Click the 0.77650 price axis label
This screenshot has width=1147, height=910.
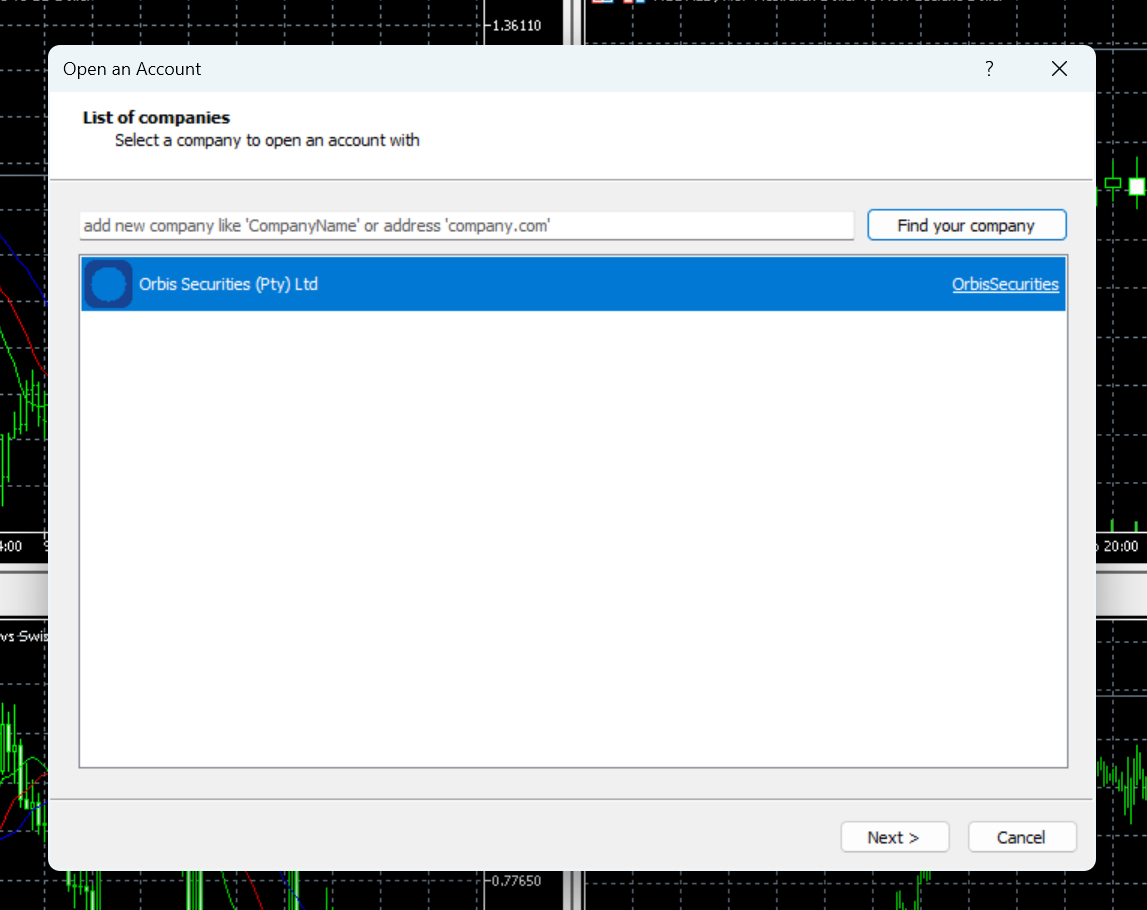tap(516, 881)
